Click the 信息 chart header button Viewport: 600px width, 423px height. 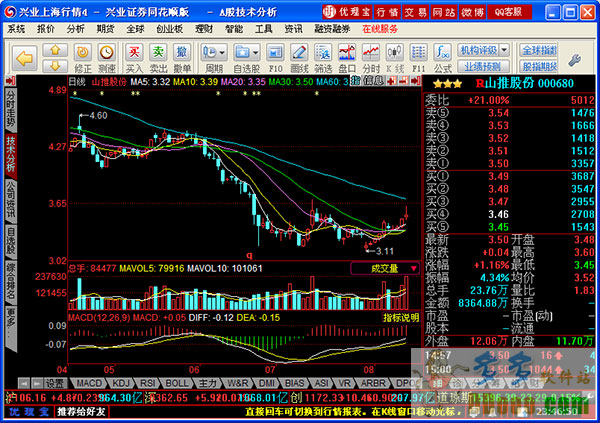373,81
